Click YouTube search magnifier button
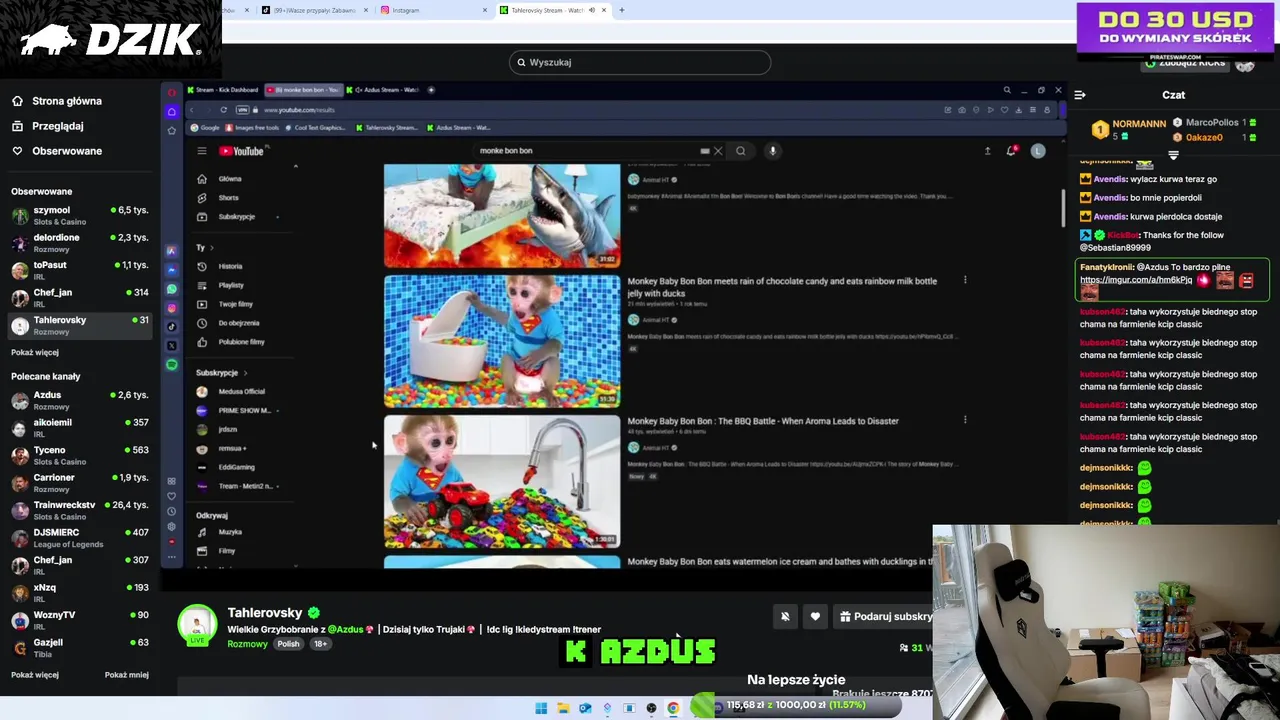 pyautogui.click(x=741, y=151)
